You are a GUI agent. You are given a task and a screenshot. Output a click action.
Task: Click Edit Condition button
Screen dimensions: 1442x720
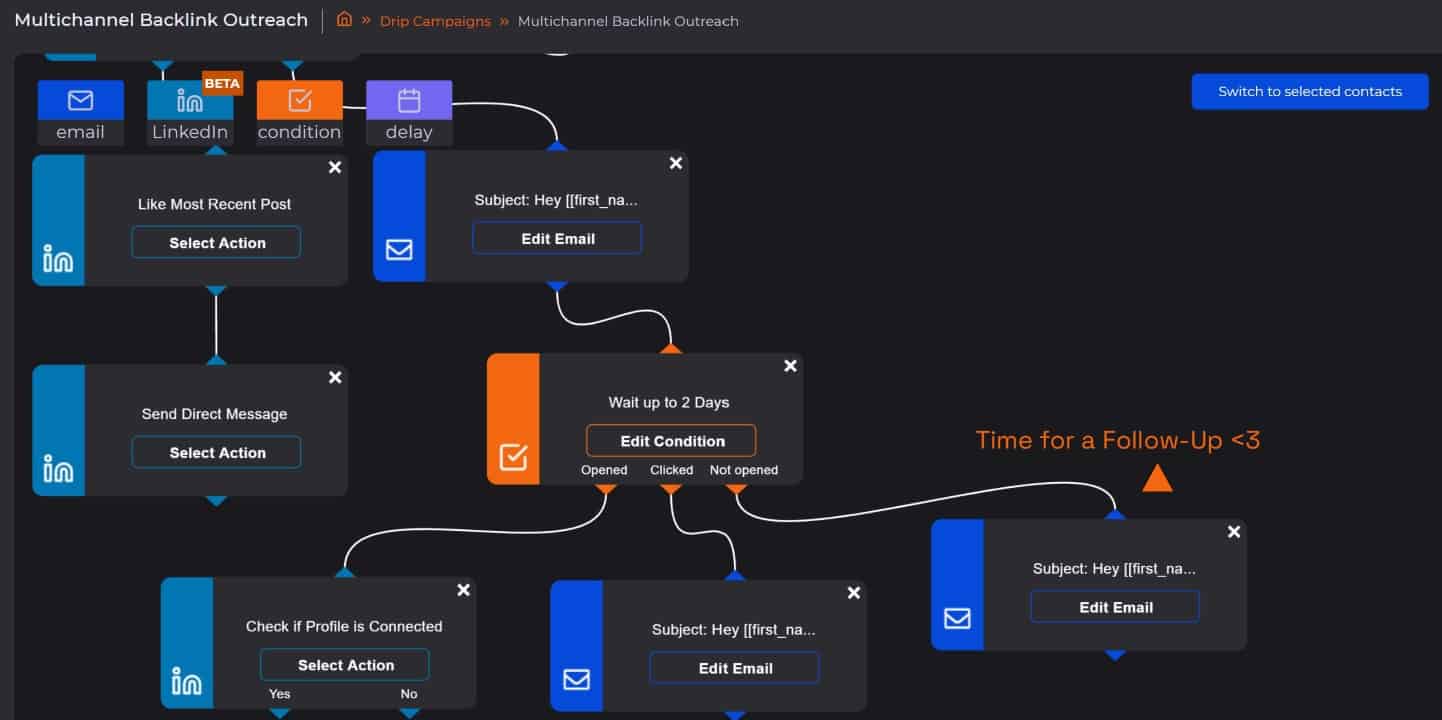click(671, 441)
